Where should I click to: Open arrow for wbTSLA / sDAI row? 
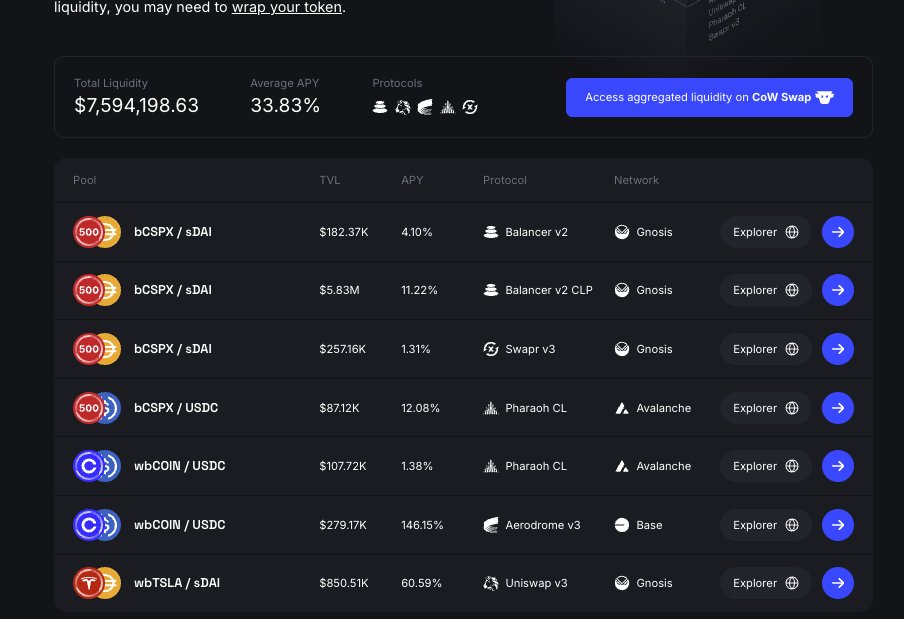[838, 583]
